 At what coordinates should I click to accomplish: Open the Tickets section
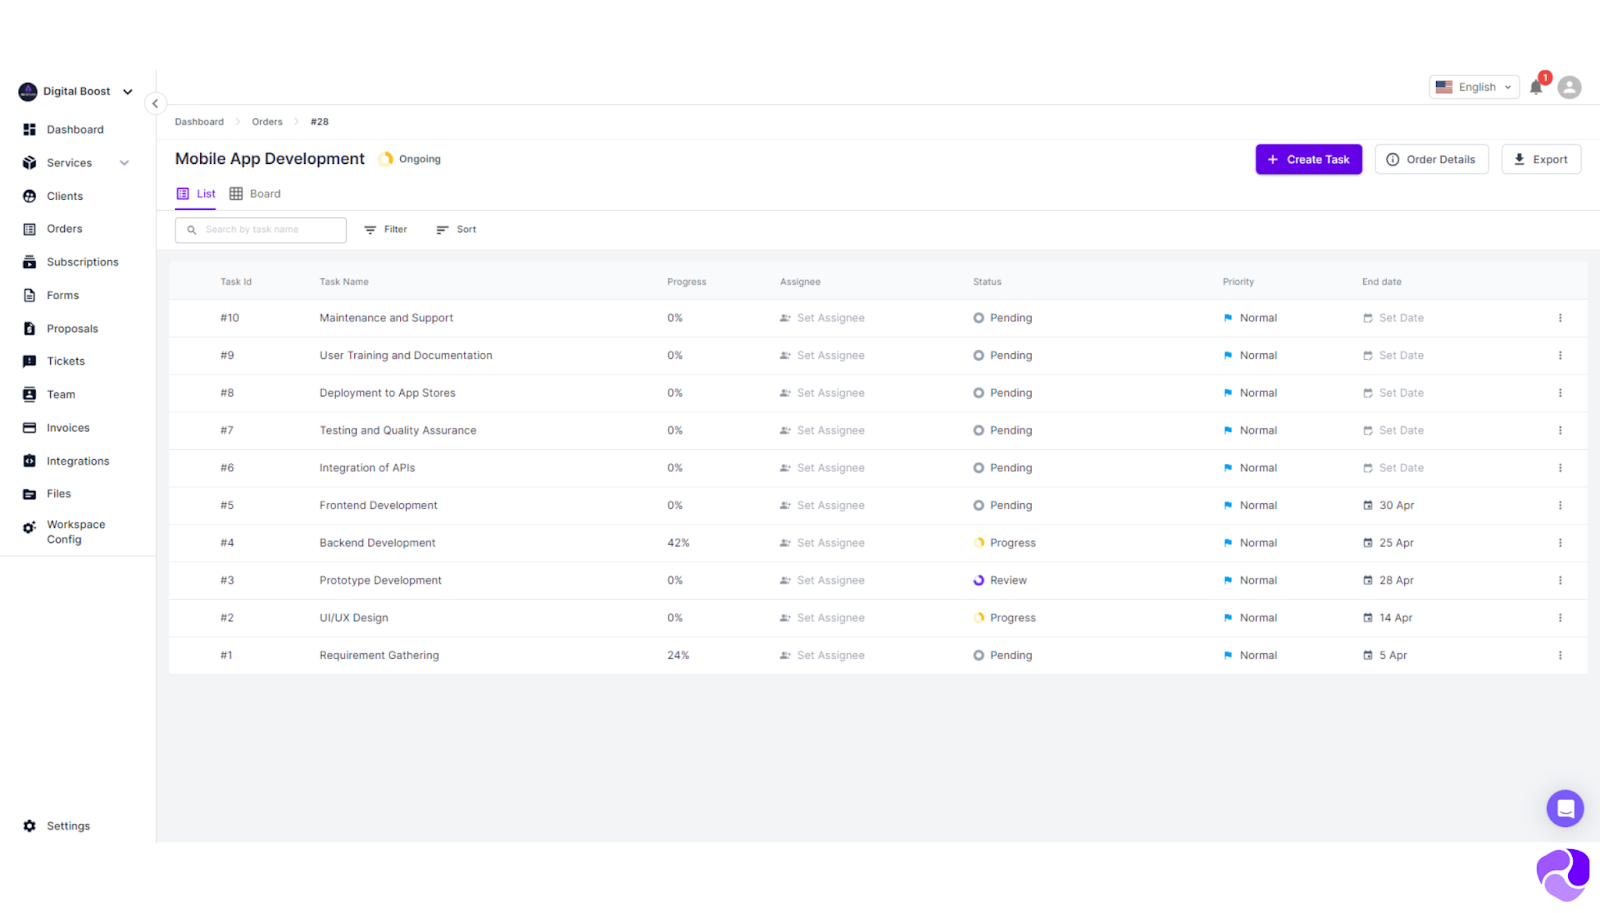click(66, 361)
